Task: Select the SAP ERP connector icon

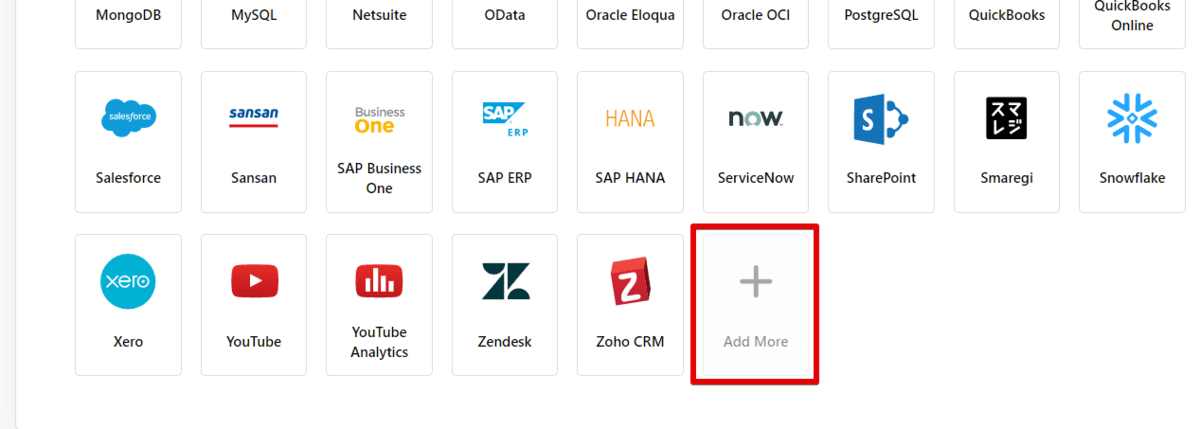Action: (505, 118)
